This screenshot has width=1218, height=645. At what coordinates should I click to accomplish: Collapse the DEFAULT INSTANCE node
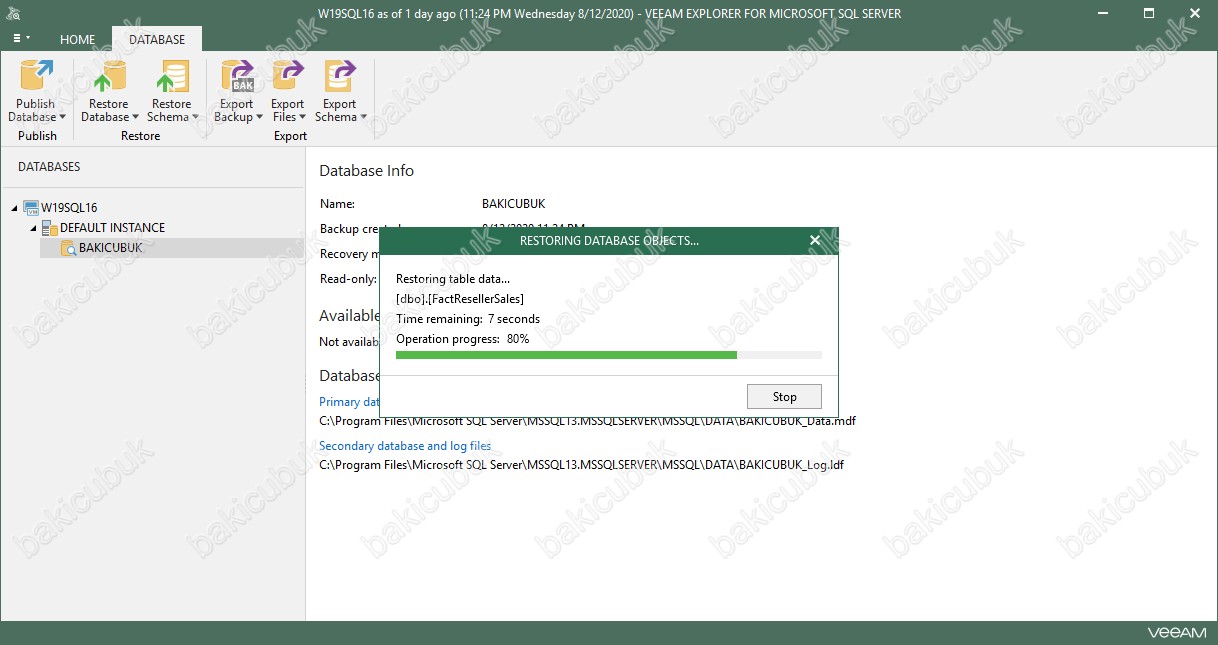coord(33,228)
